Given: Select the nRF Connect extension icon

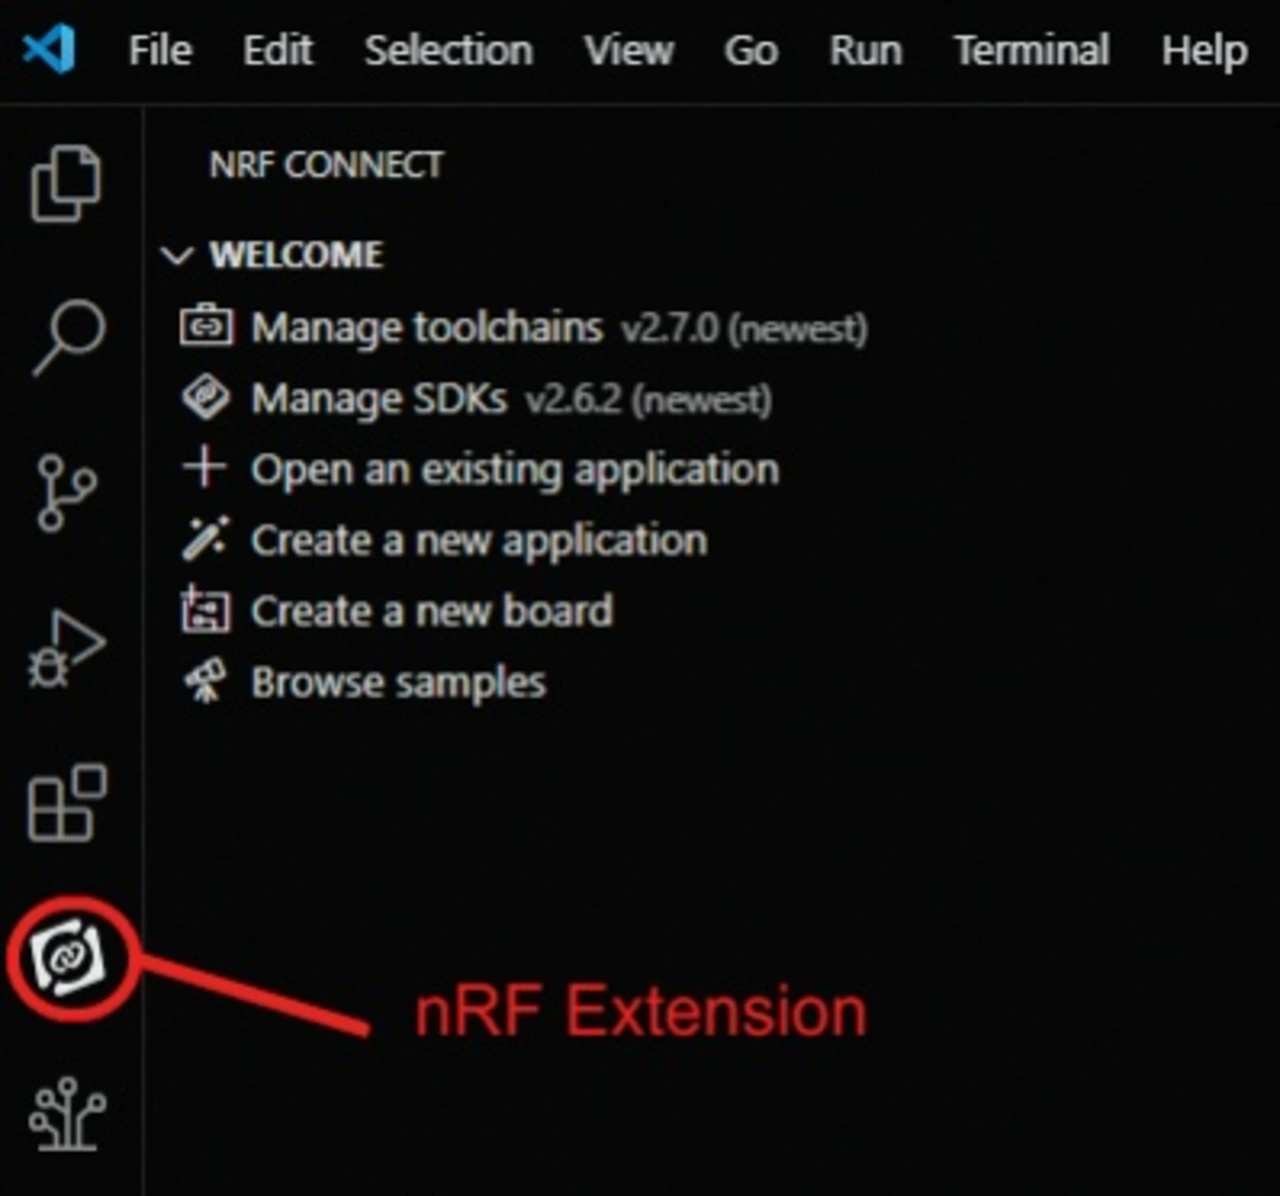Looking at the screenshot, I should pos(67,958).
